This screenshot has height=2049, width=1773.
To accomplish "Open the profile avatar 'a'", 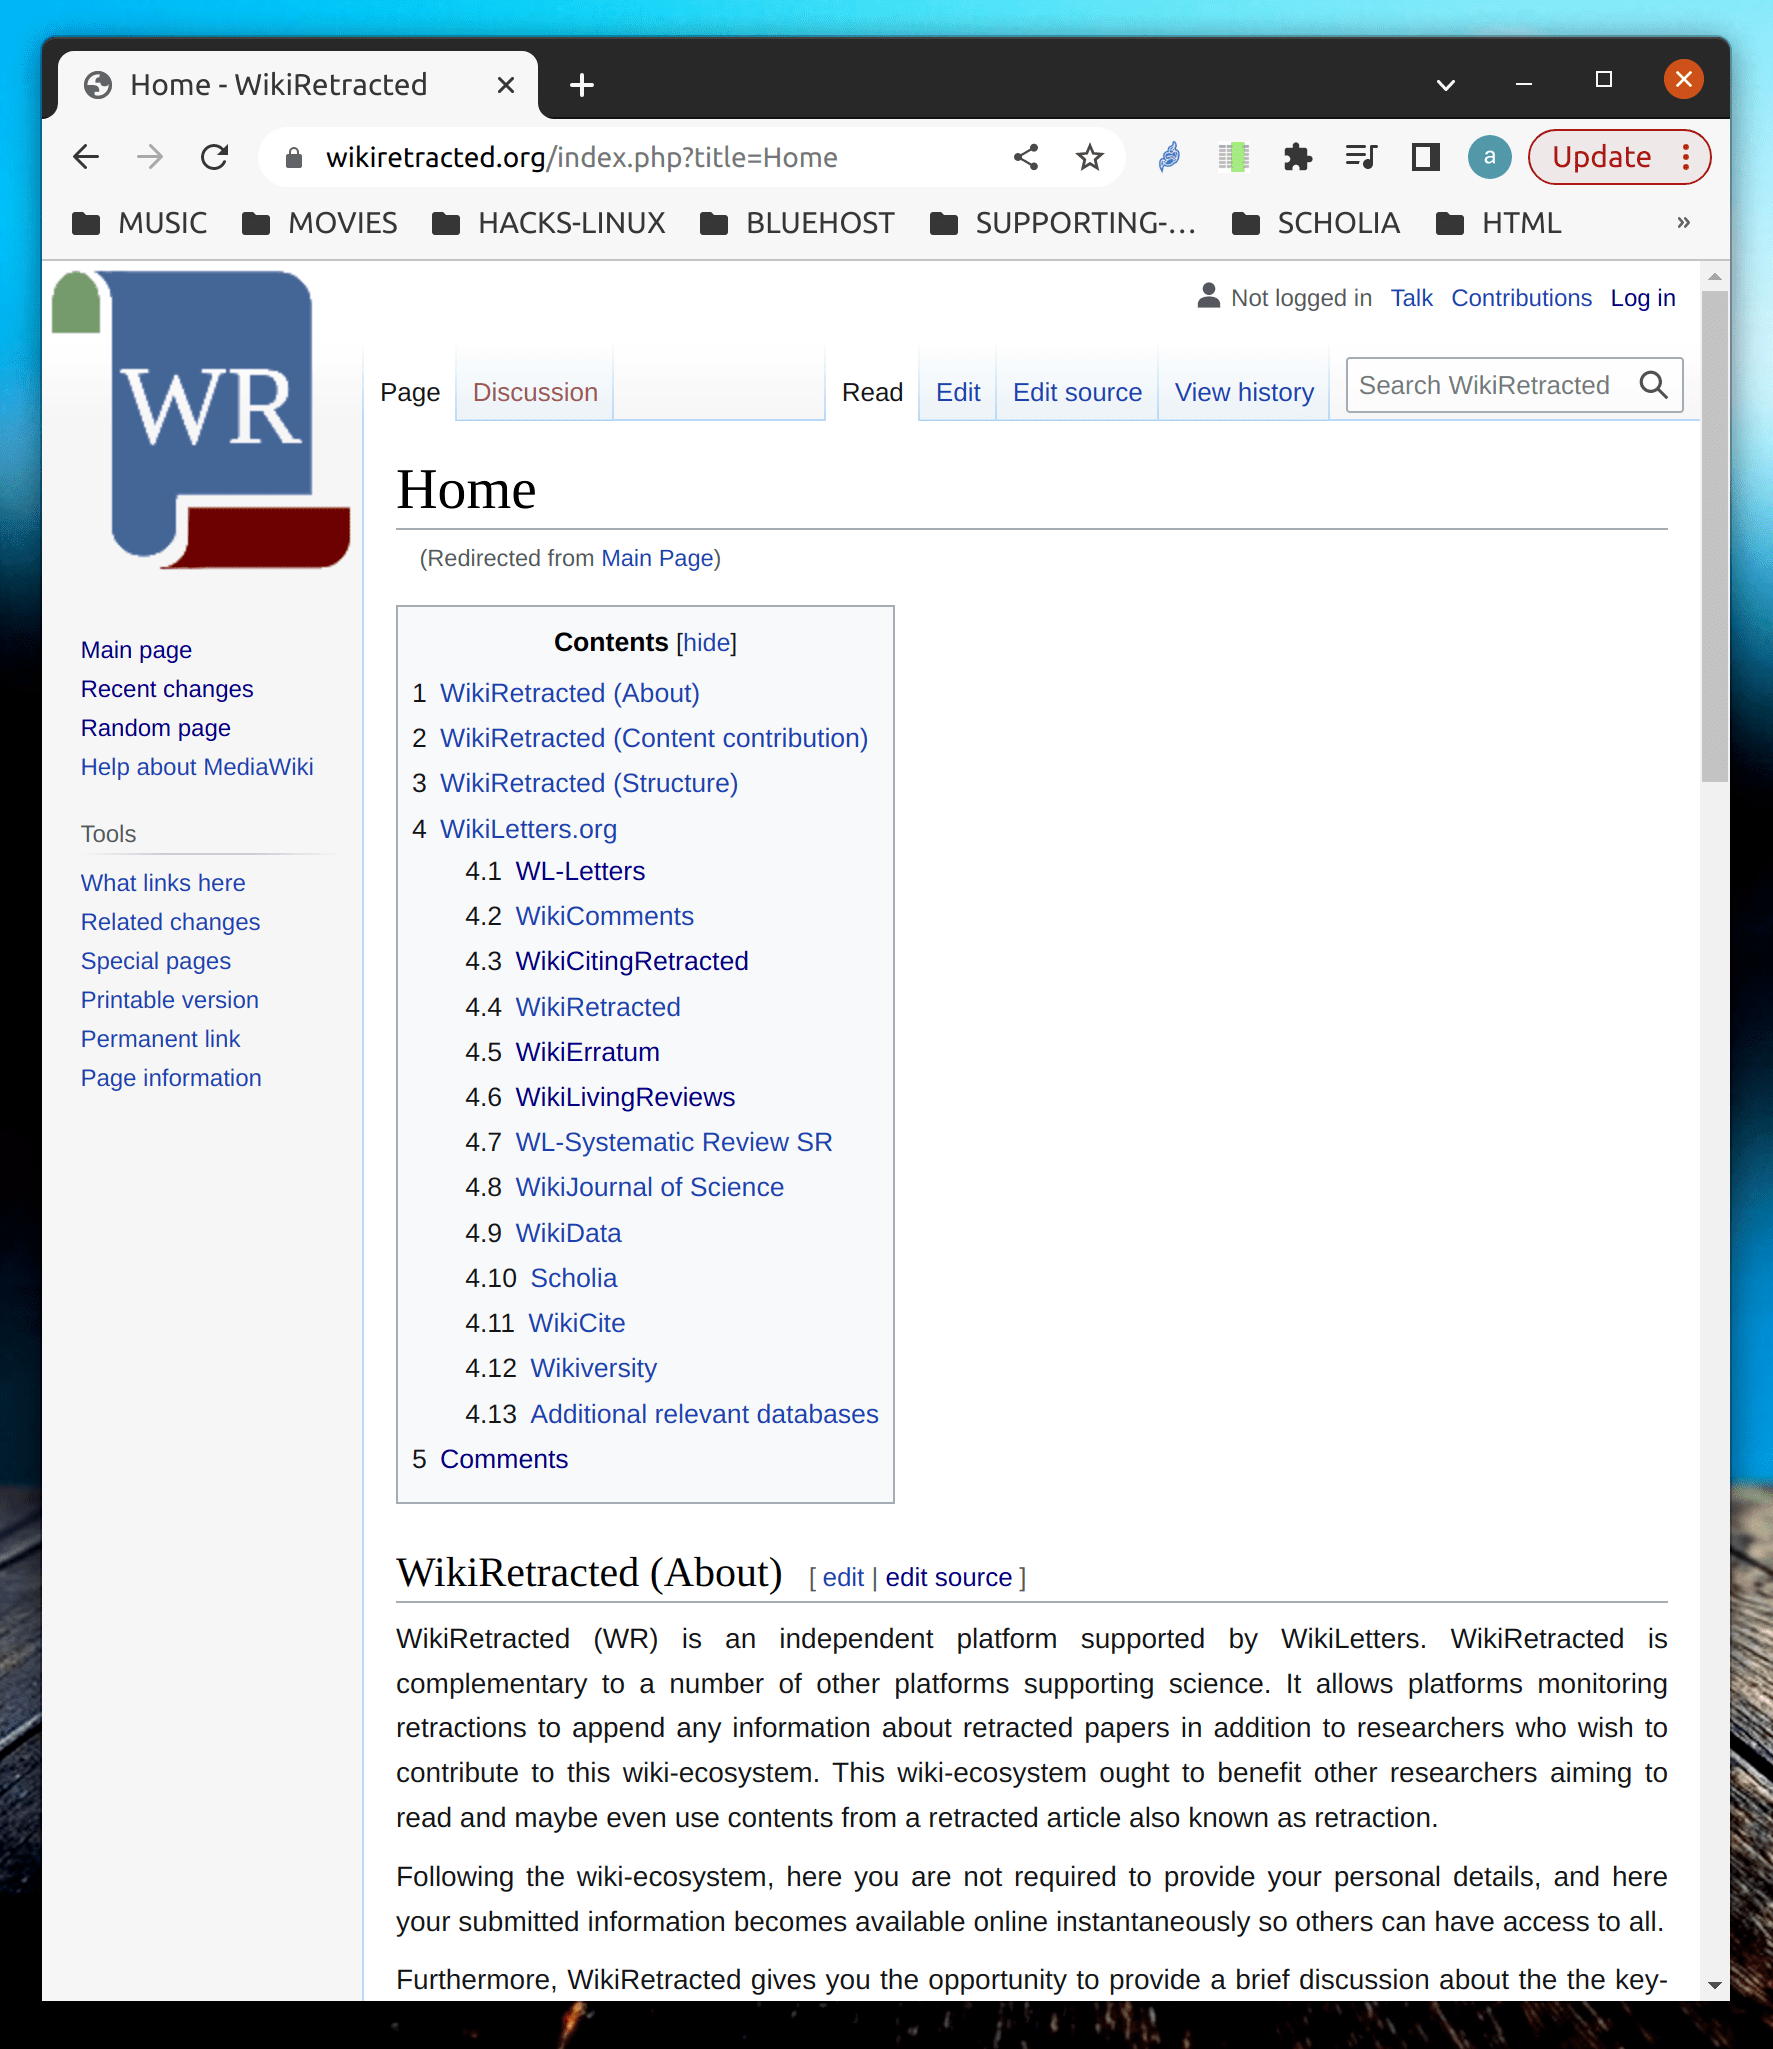I will click(1489, 157).
